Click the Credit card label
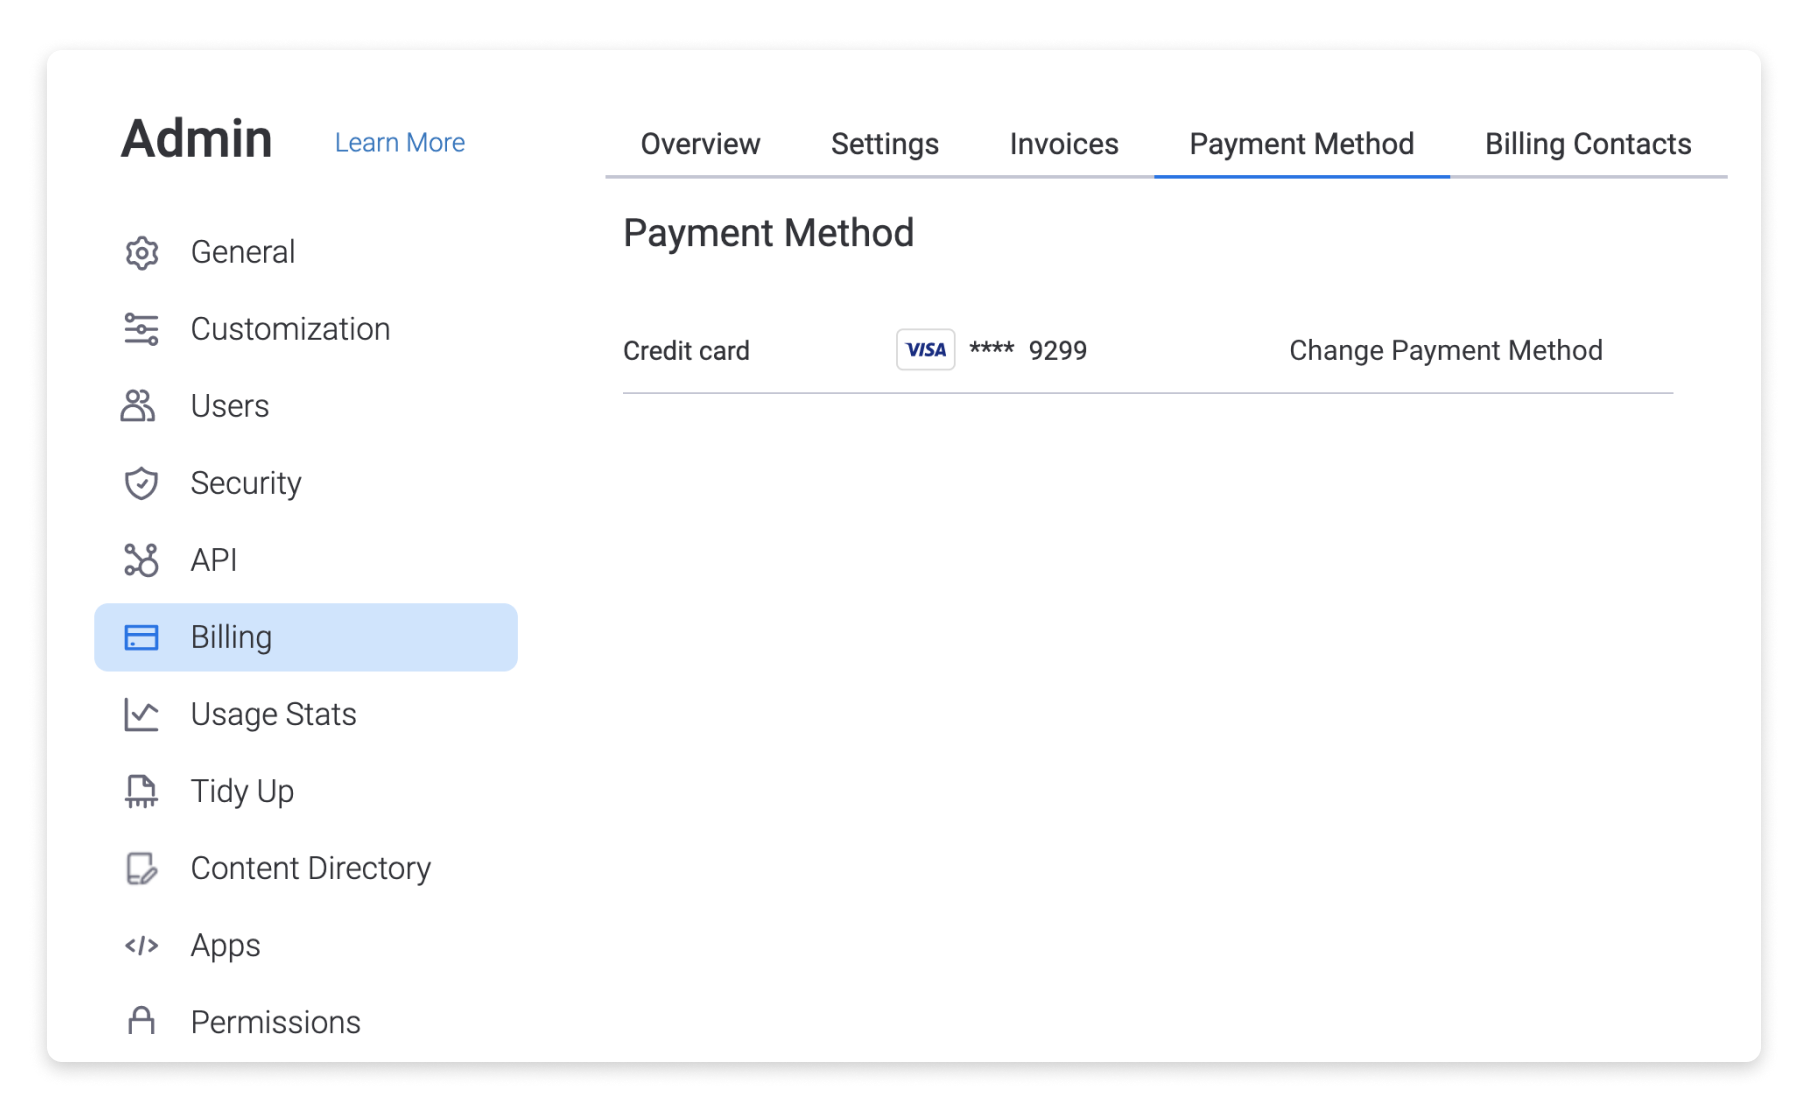 [686, 351]
